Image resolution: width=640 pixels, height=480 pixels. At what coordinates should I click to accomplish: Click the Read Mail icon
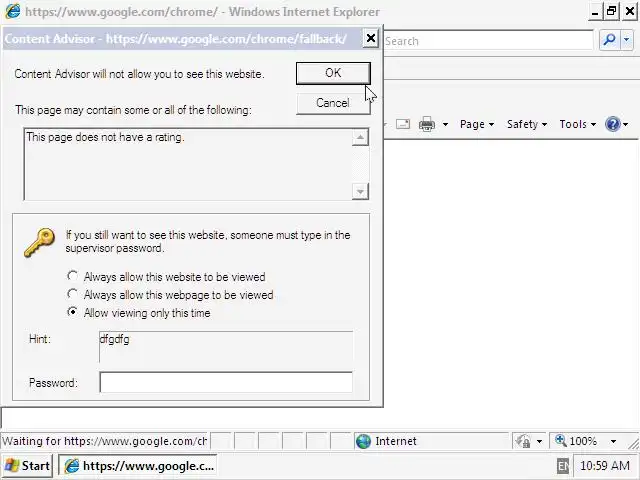coord(403,124)
